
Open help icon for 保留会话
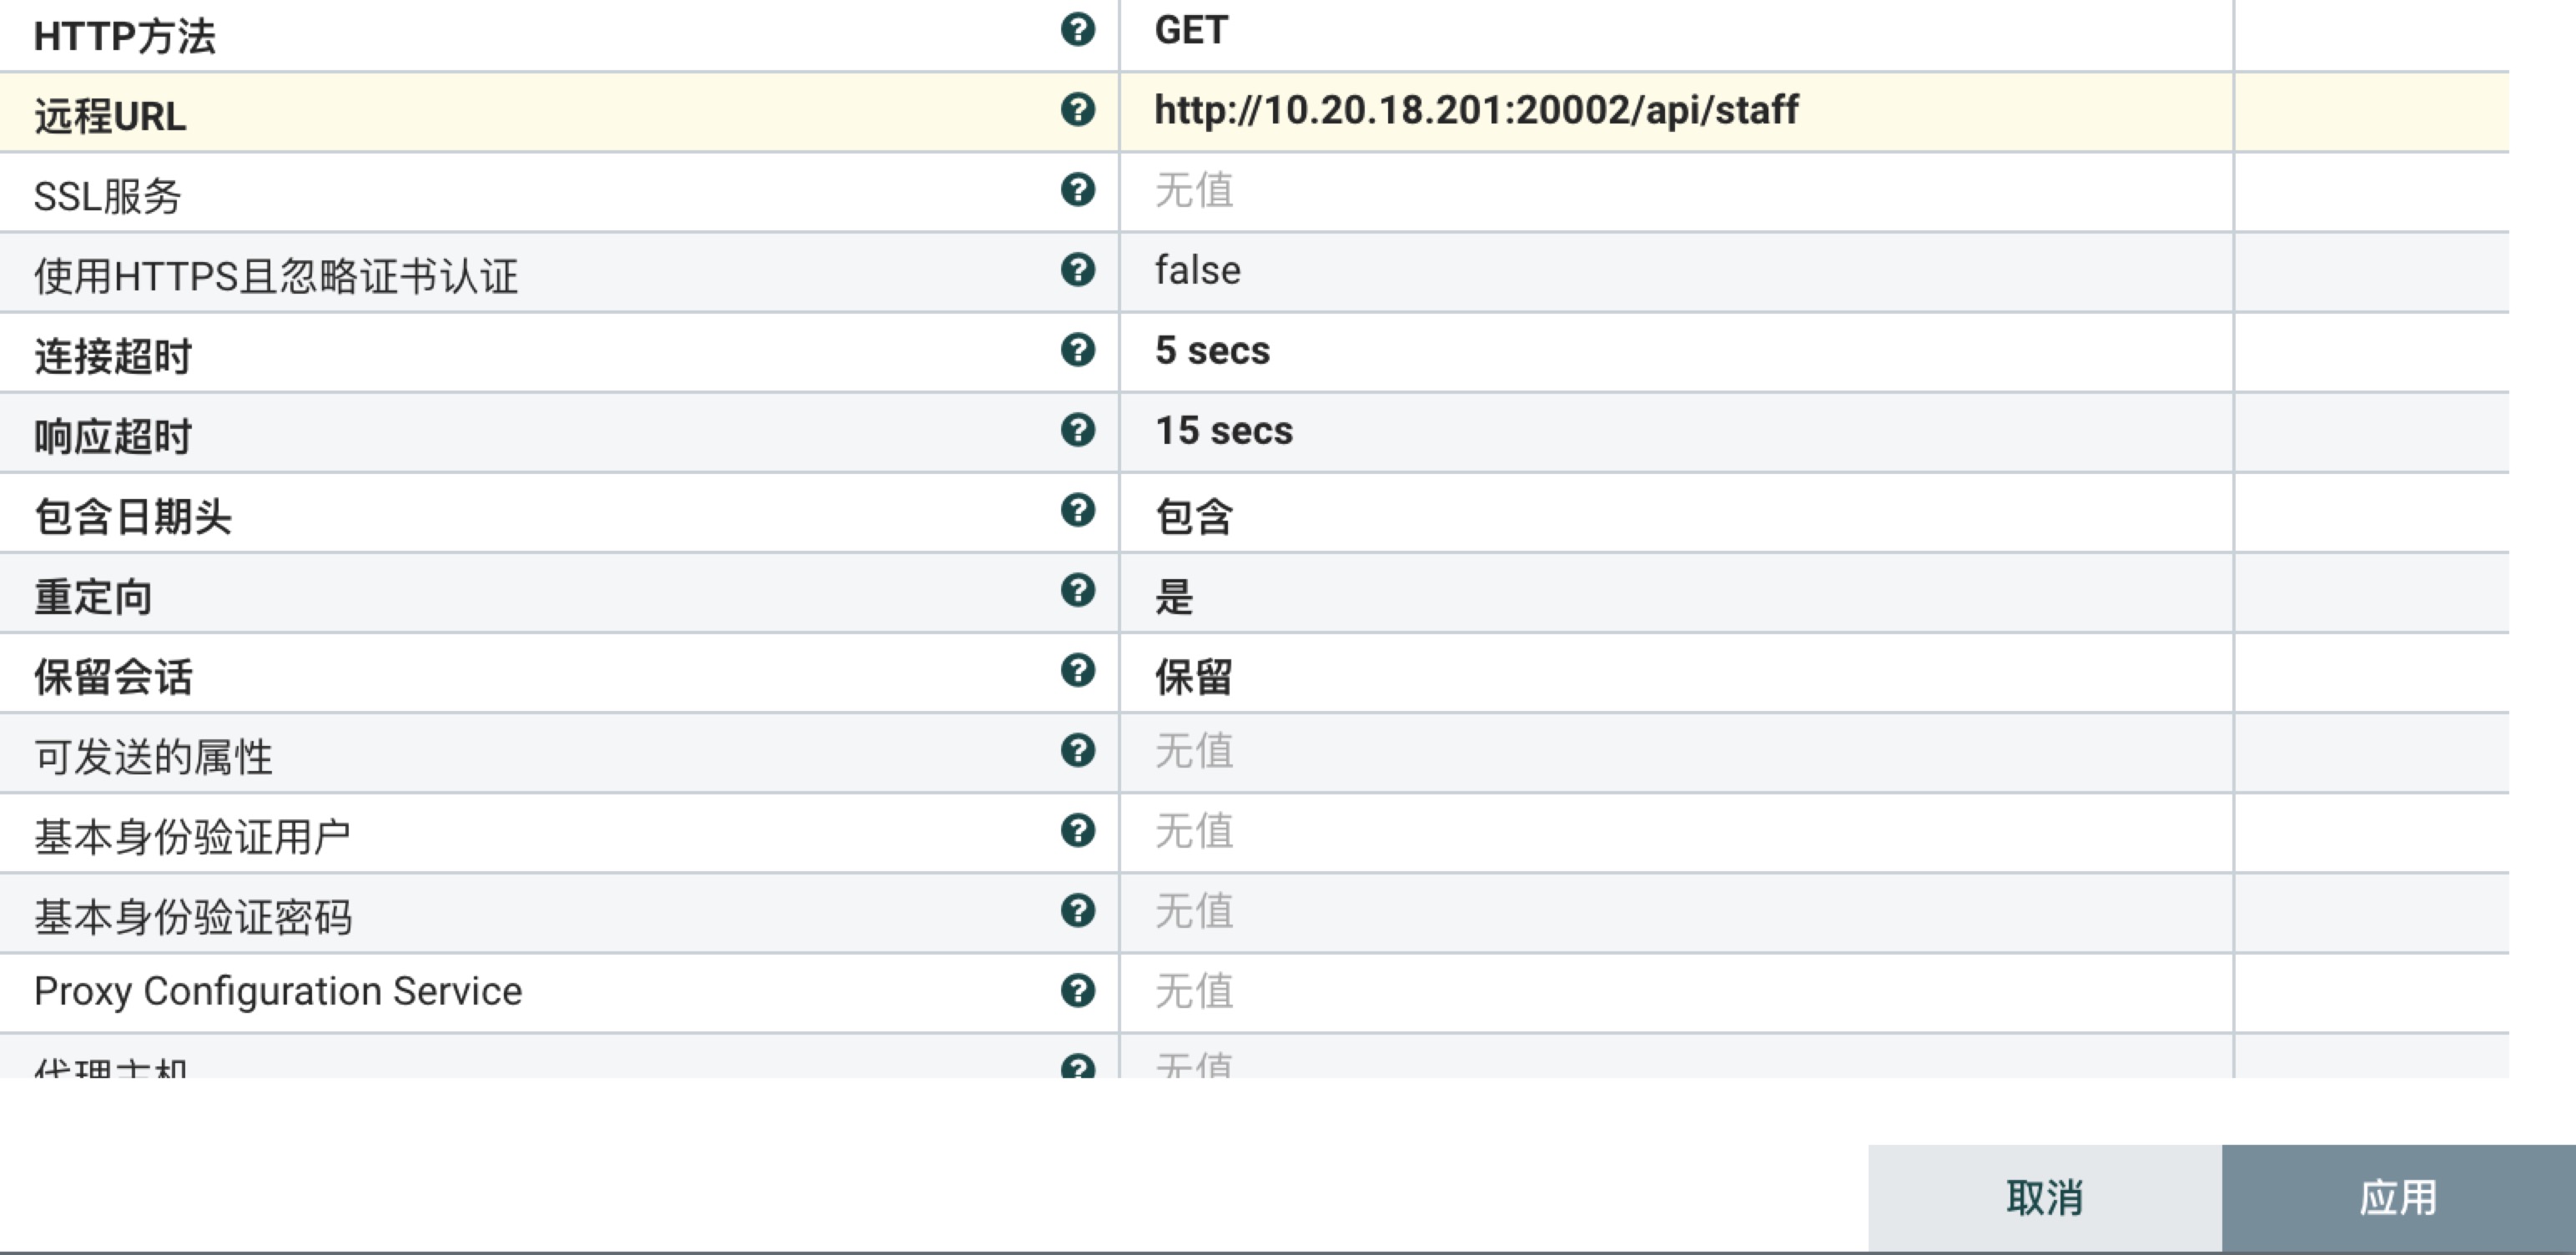(1077, 670)
